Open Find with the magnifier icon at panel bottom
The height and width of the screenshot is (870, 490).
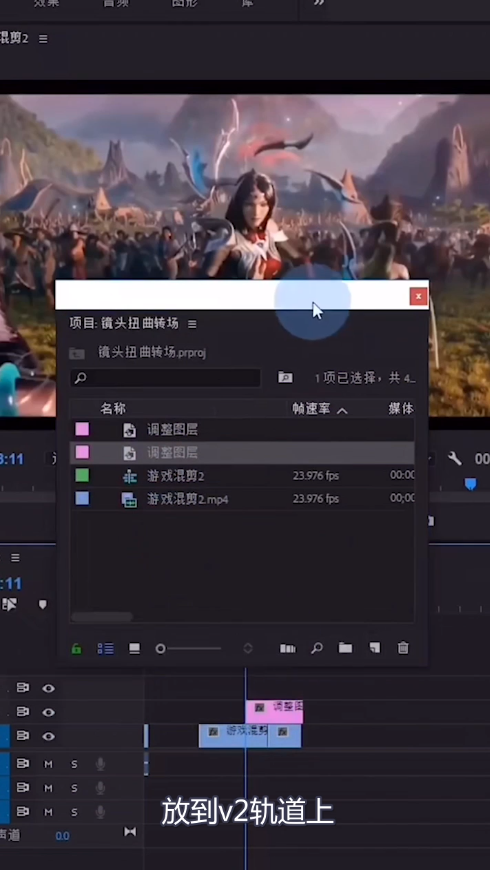click(x=317, y=648)
